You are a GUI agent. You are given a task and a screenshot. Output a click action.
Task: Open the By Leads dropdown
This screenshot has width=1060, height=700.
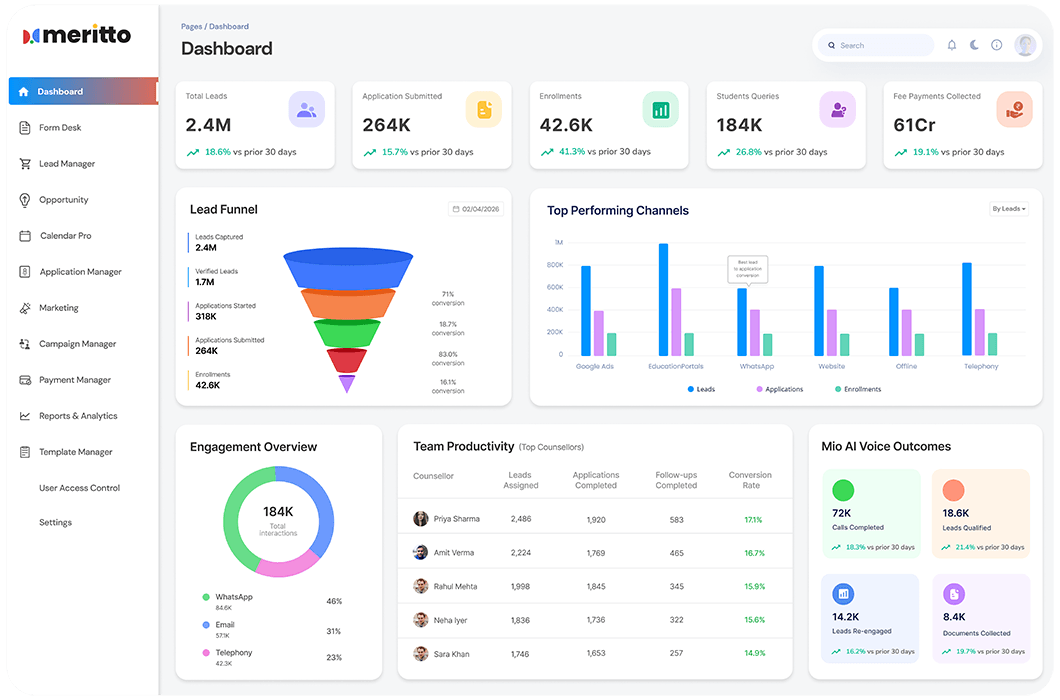coord(1009,208)
